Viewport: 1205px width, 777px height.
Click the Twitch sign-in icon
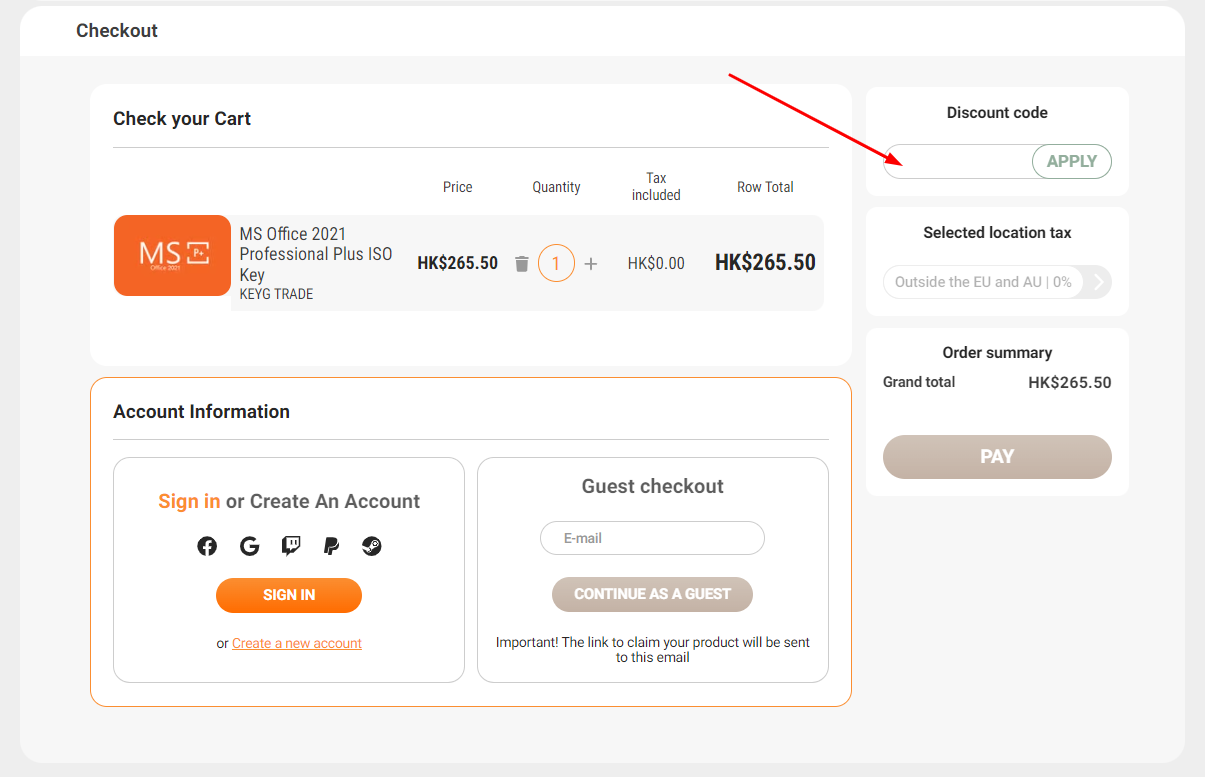point(291,546)
